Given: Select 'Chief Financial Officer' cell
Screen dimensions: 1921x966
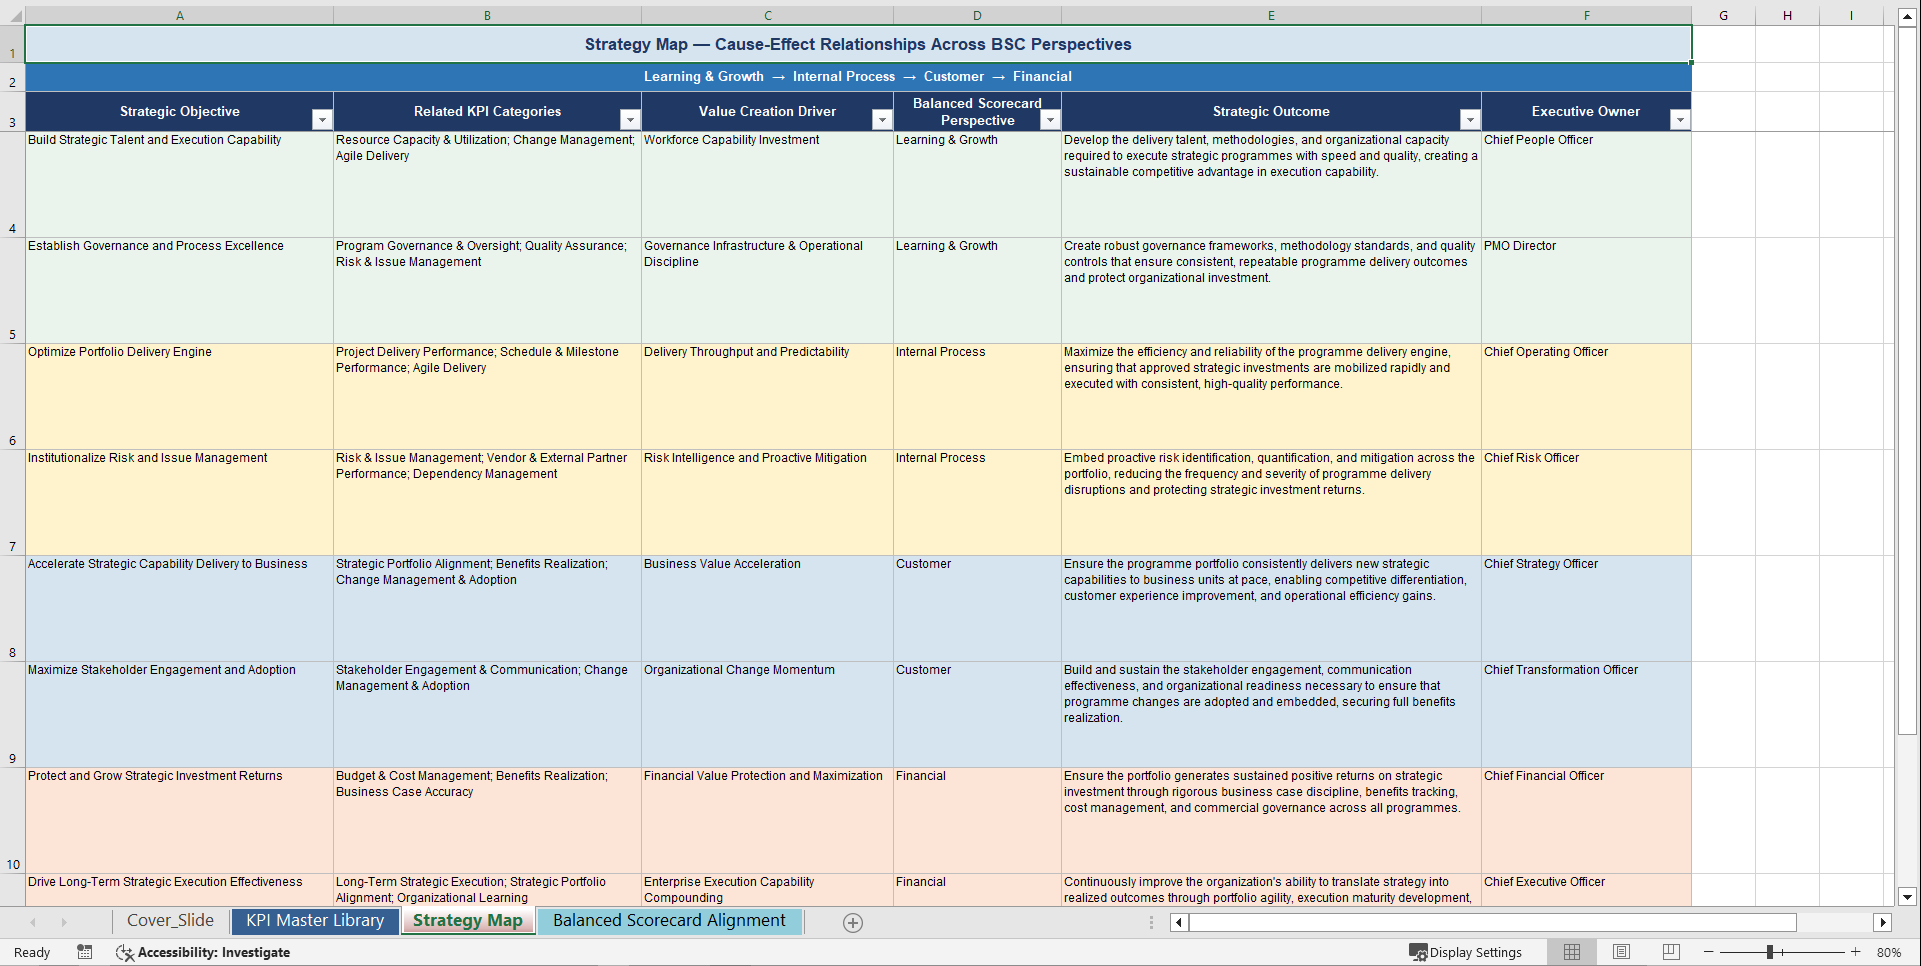Looking at the screenshot, I should tap(1586, 821).
